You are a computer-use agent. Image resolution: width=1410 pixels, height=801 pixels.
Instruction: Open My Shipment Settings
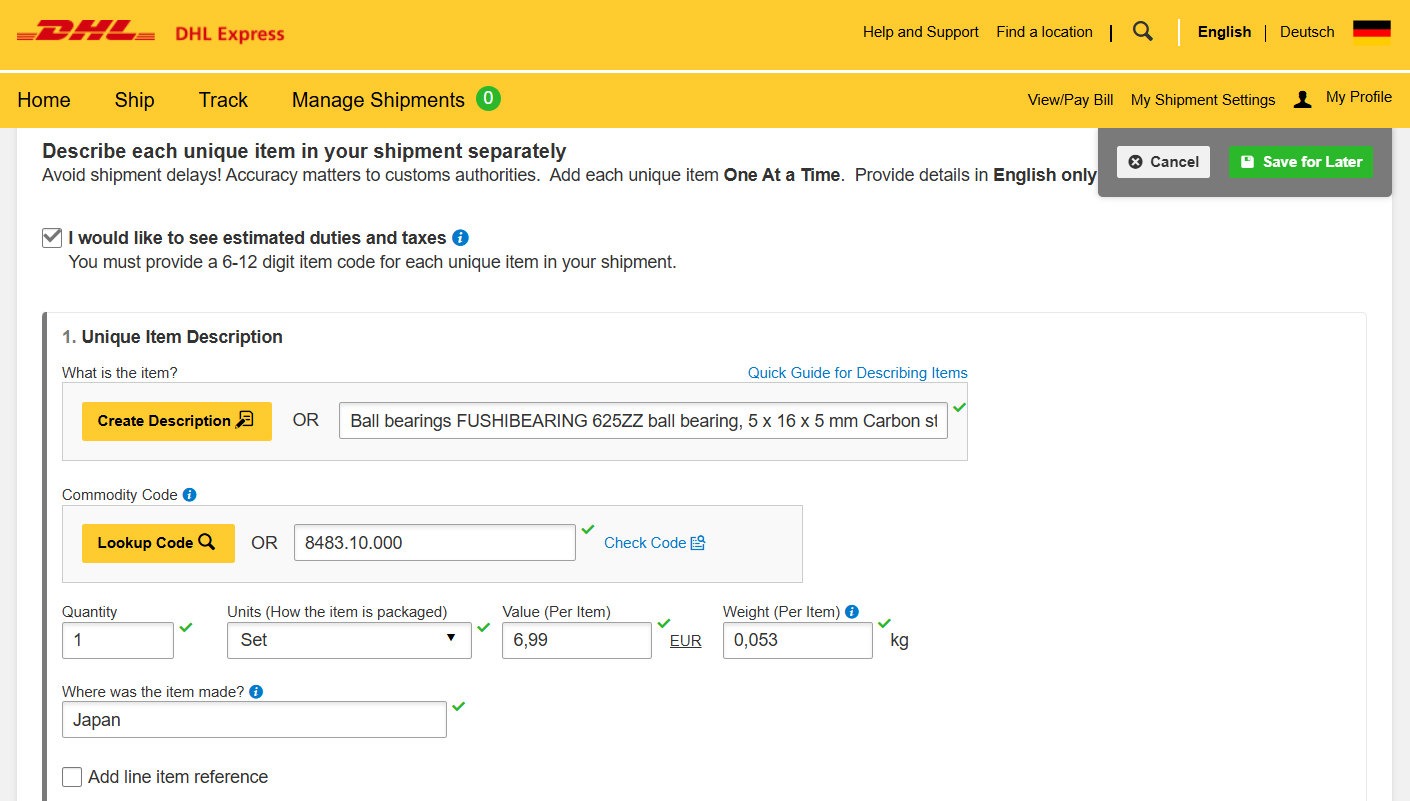click(1203, 100)
